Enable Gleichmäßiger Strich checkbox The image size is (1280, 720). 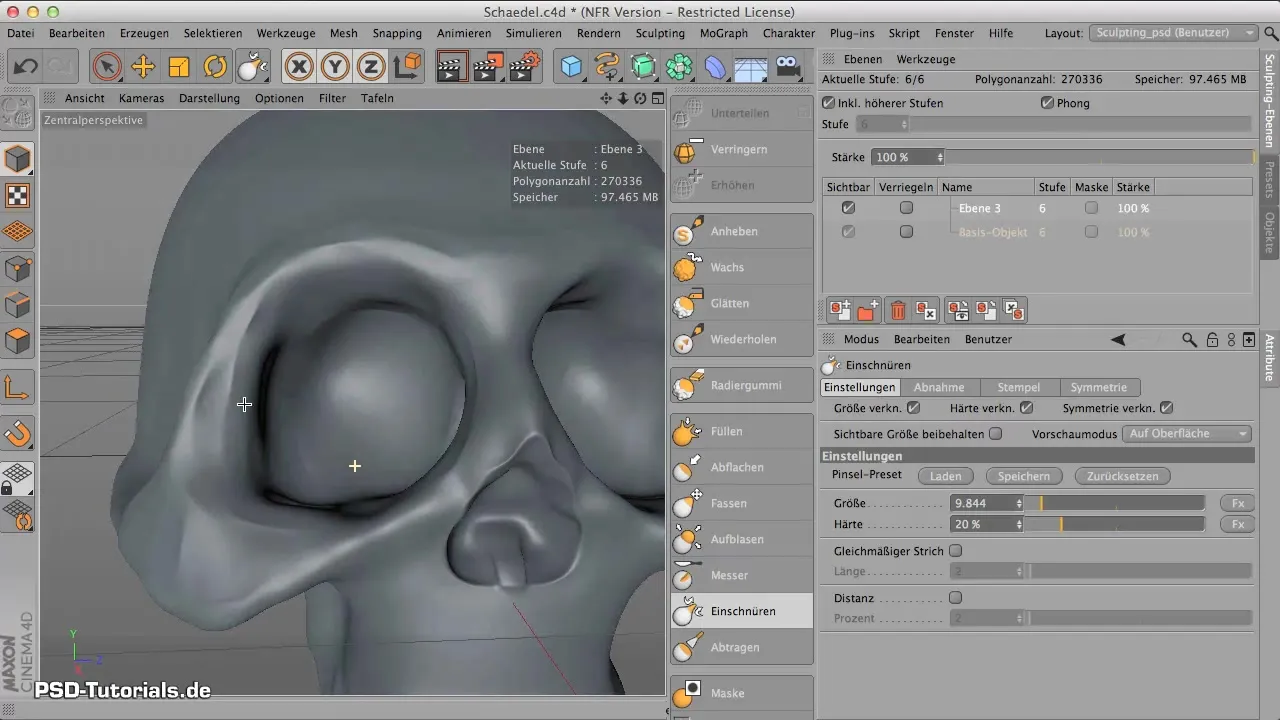pos(955,551)
